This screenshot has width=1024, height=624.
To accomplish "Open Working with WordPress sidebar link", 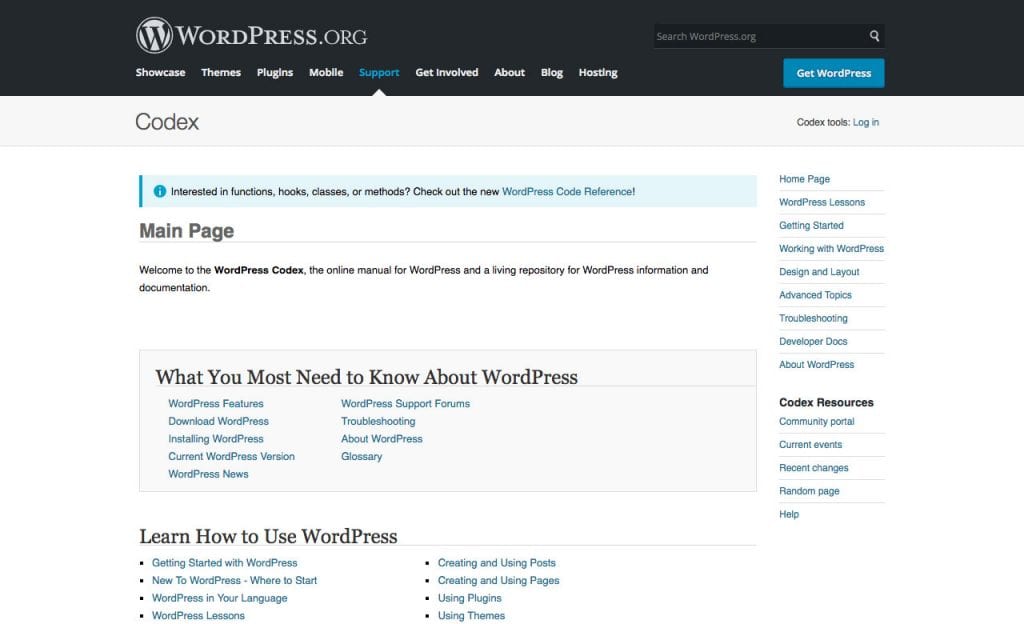I will (x=831, y=249).
